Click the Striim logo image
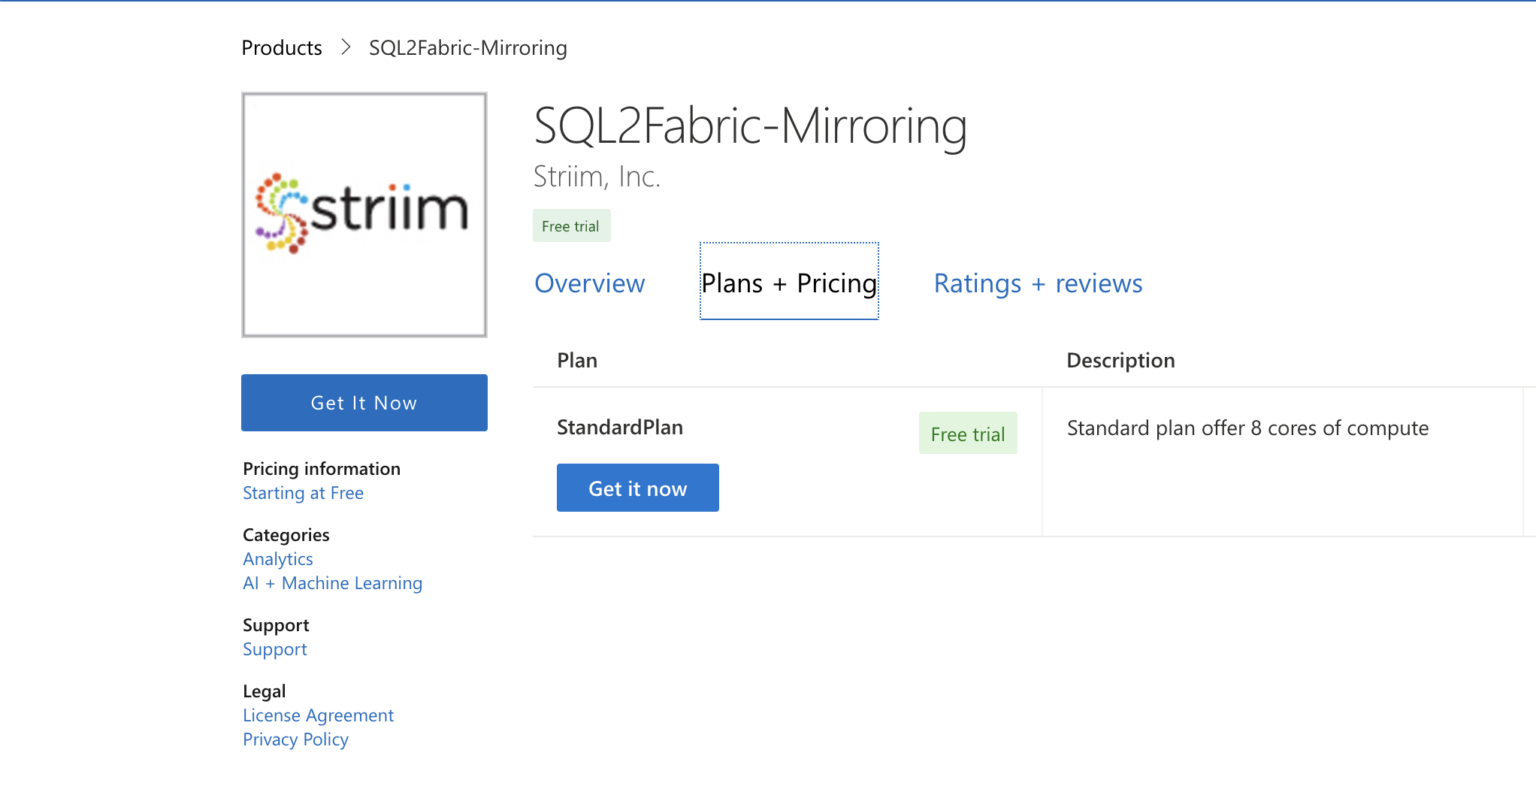The width and height of the screenshot is (1536, 789). coord(363,213)
